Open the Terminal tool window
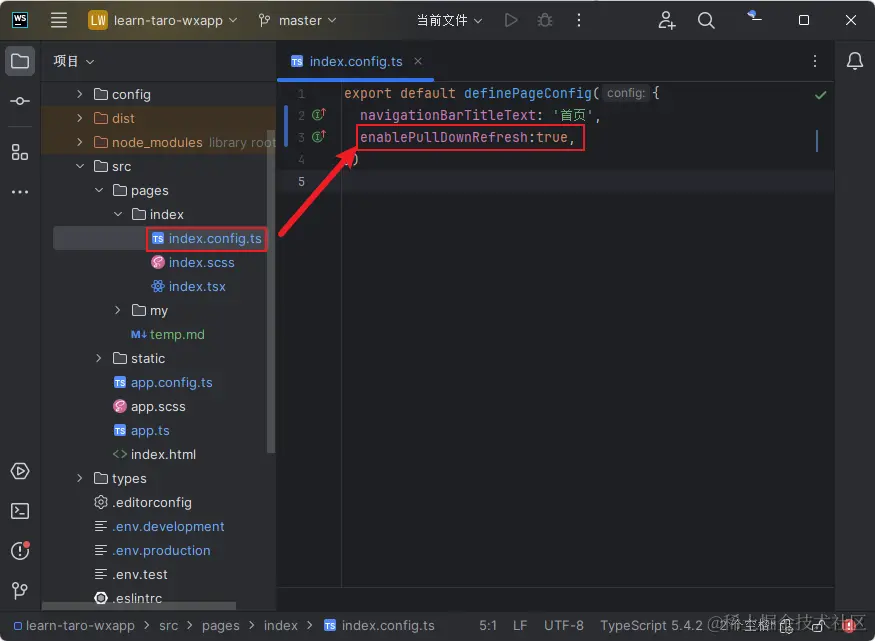The height and width of the screenshot is (641, 875). click(x=20, y=511)
